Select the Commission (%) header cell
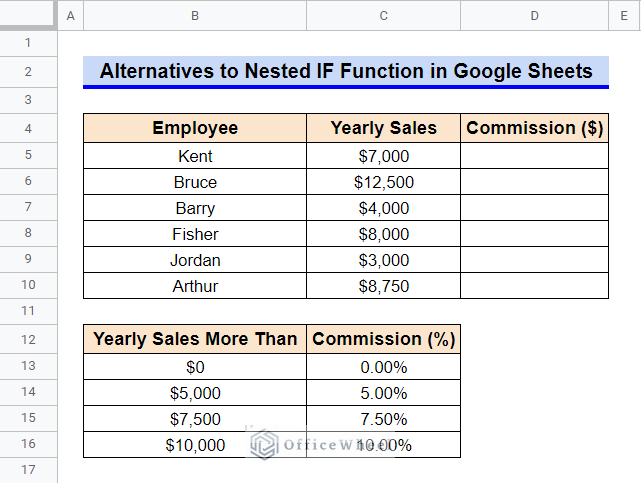 click(x=383, y=339)
